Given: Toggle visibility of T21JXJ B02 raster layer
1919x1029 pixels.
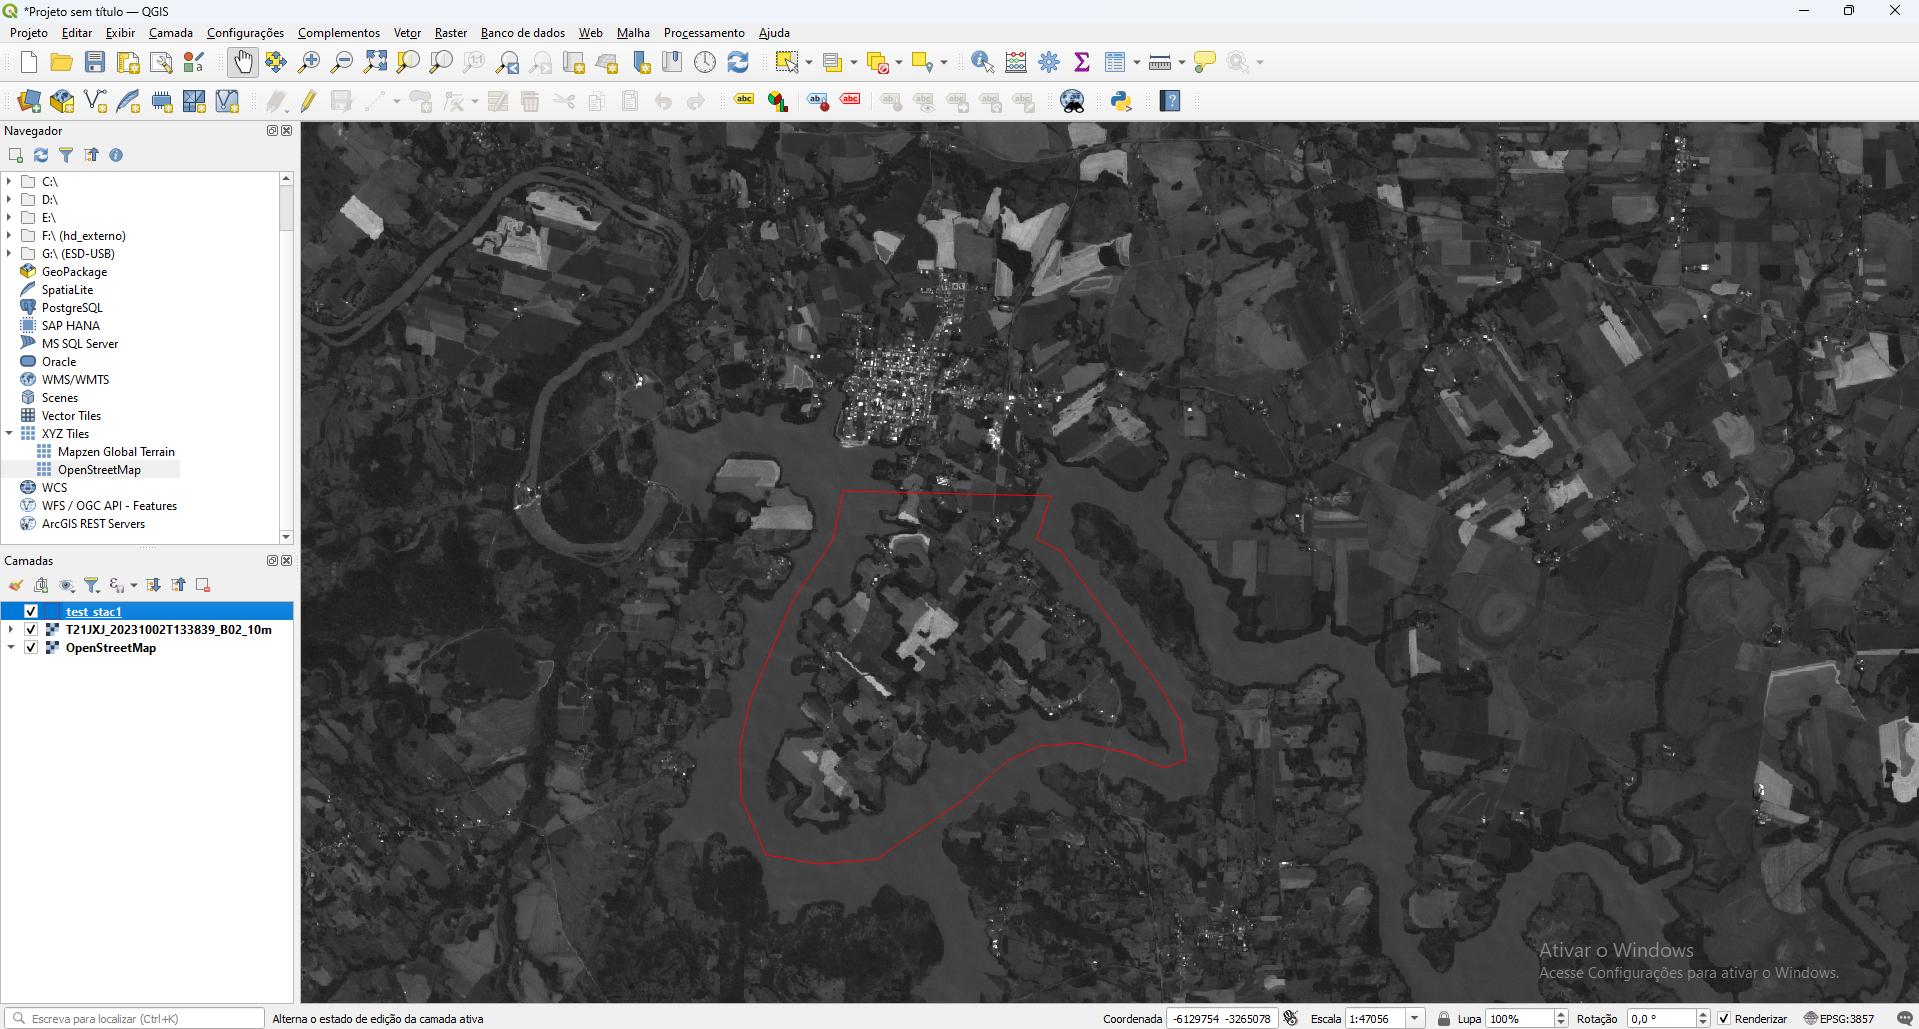Looking at the screenshot, I should coord(31,629).
